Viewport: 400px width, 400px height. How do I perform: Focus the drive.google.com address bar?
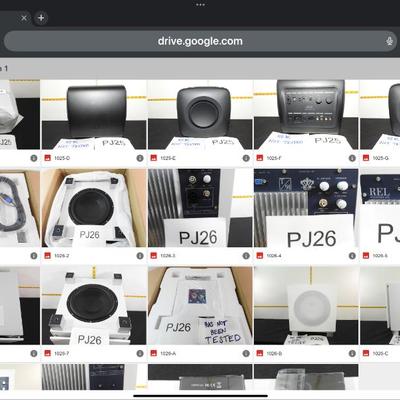[x=200, y=41]
